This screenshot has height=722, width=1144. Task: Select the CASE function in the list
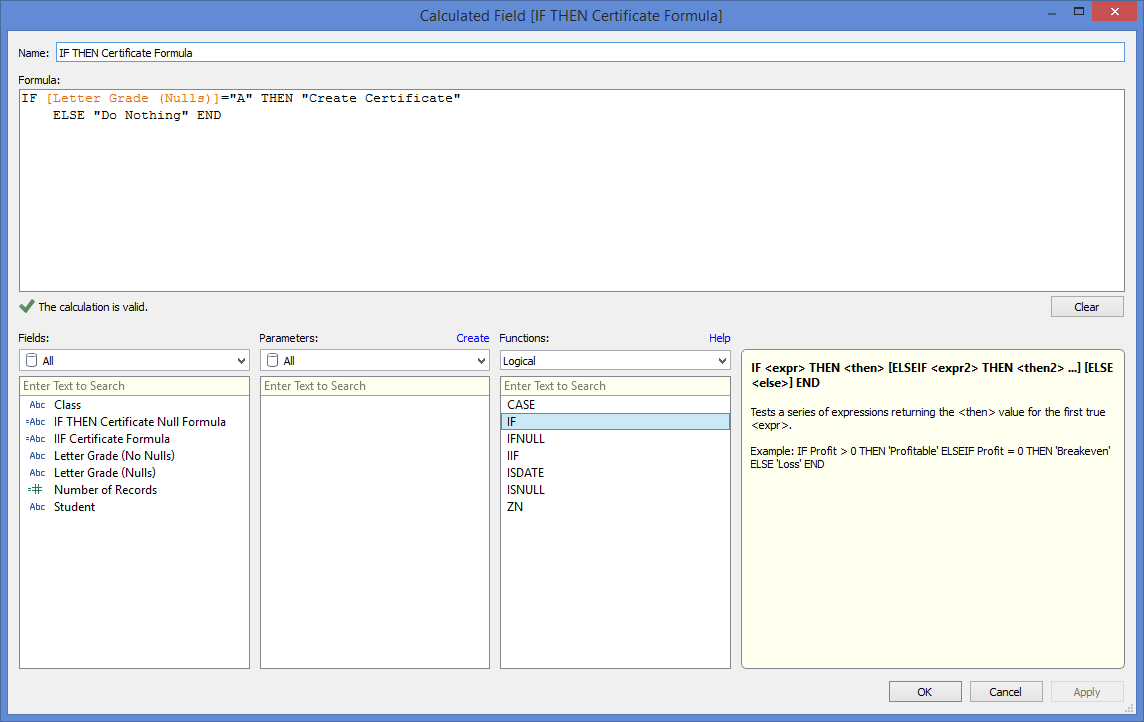coord(521,405)
